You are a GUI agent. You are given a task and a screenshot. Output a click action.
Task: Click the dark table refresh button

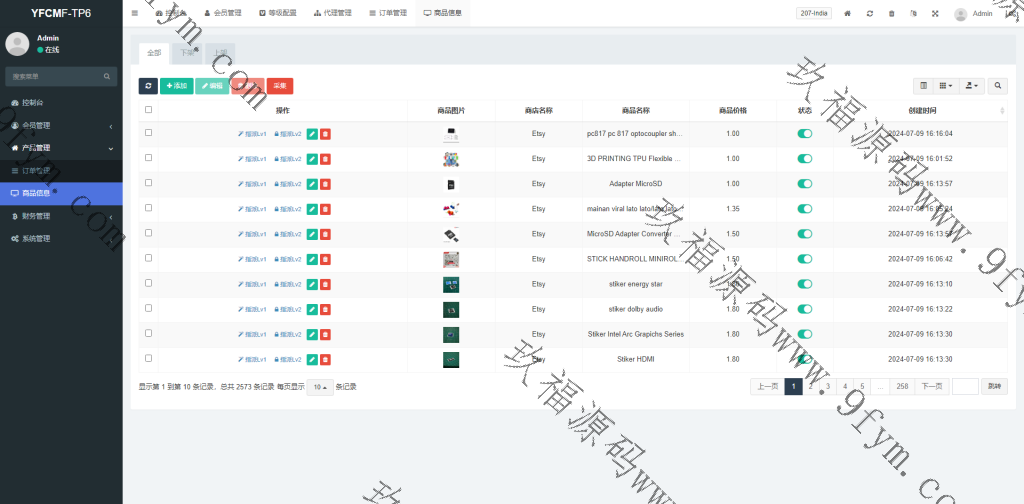pyautogui.click(x=147, y=86)
